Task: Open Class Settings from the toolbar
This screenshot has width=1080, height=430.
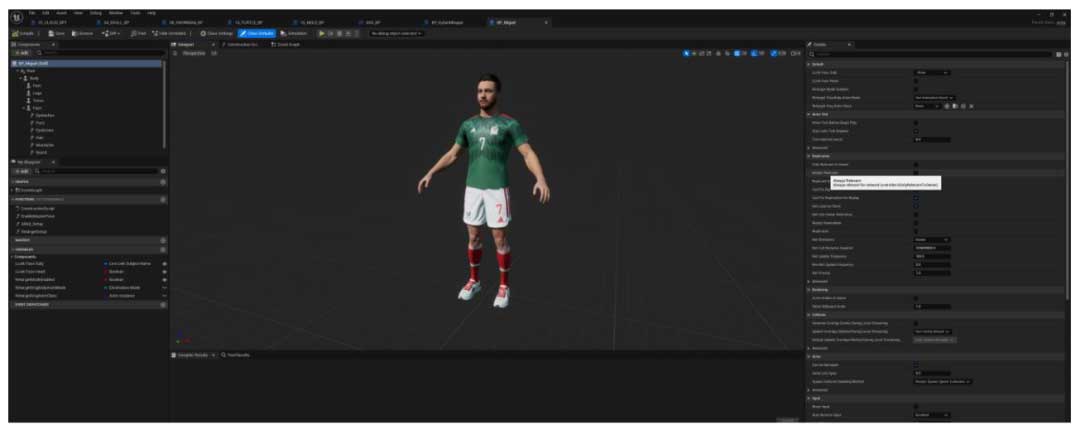Action: coord(215,33)
